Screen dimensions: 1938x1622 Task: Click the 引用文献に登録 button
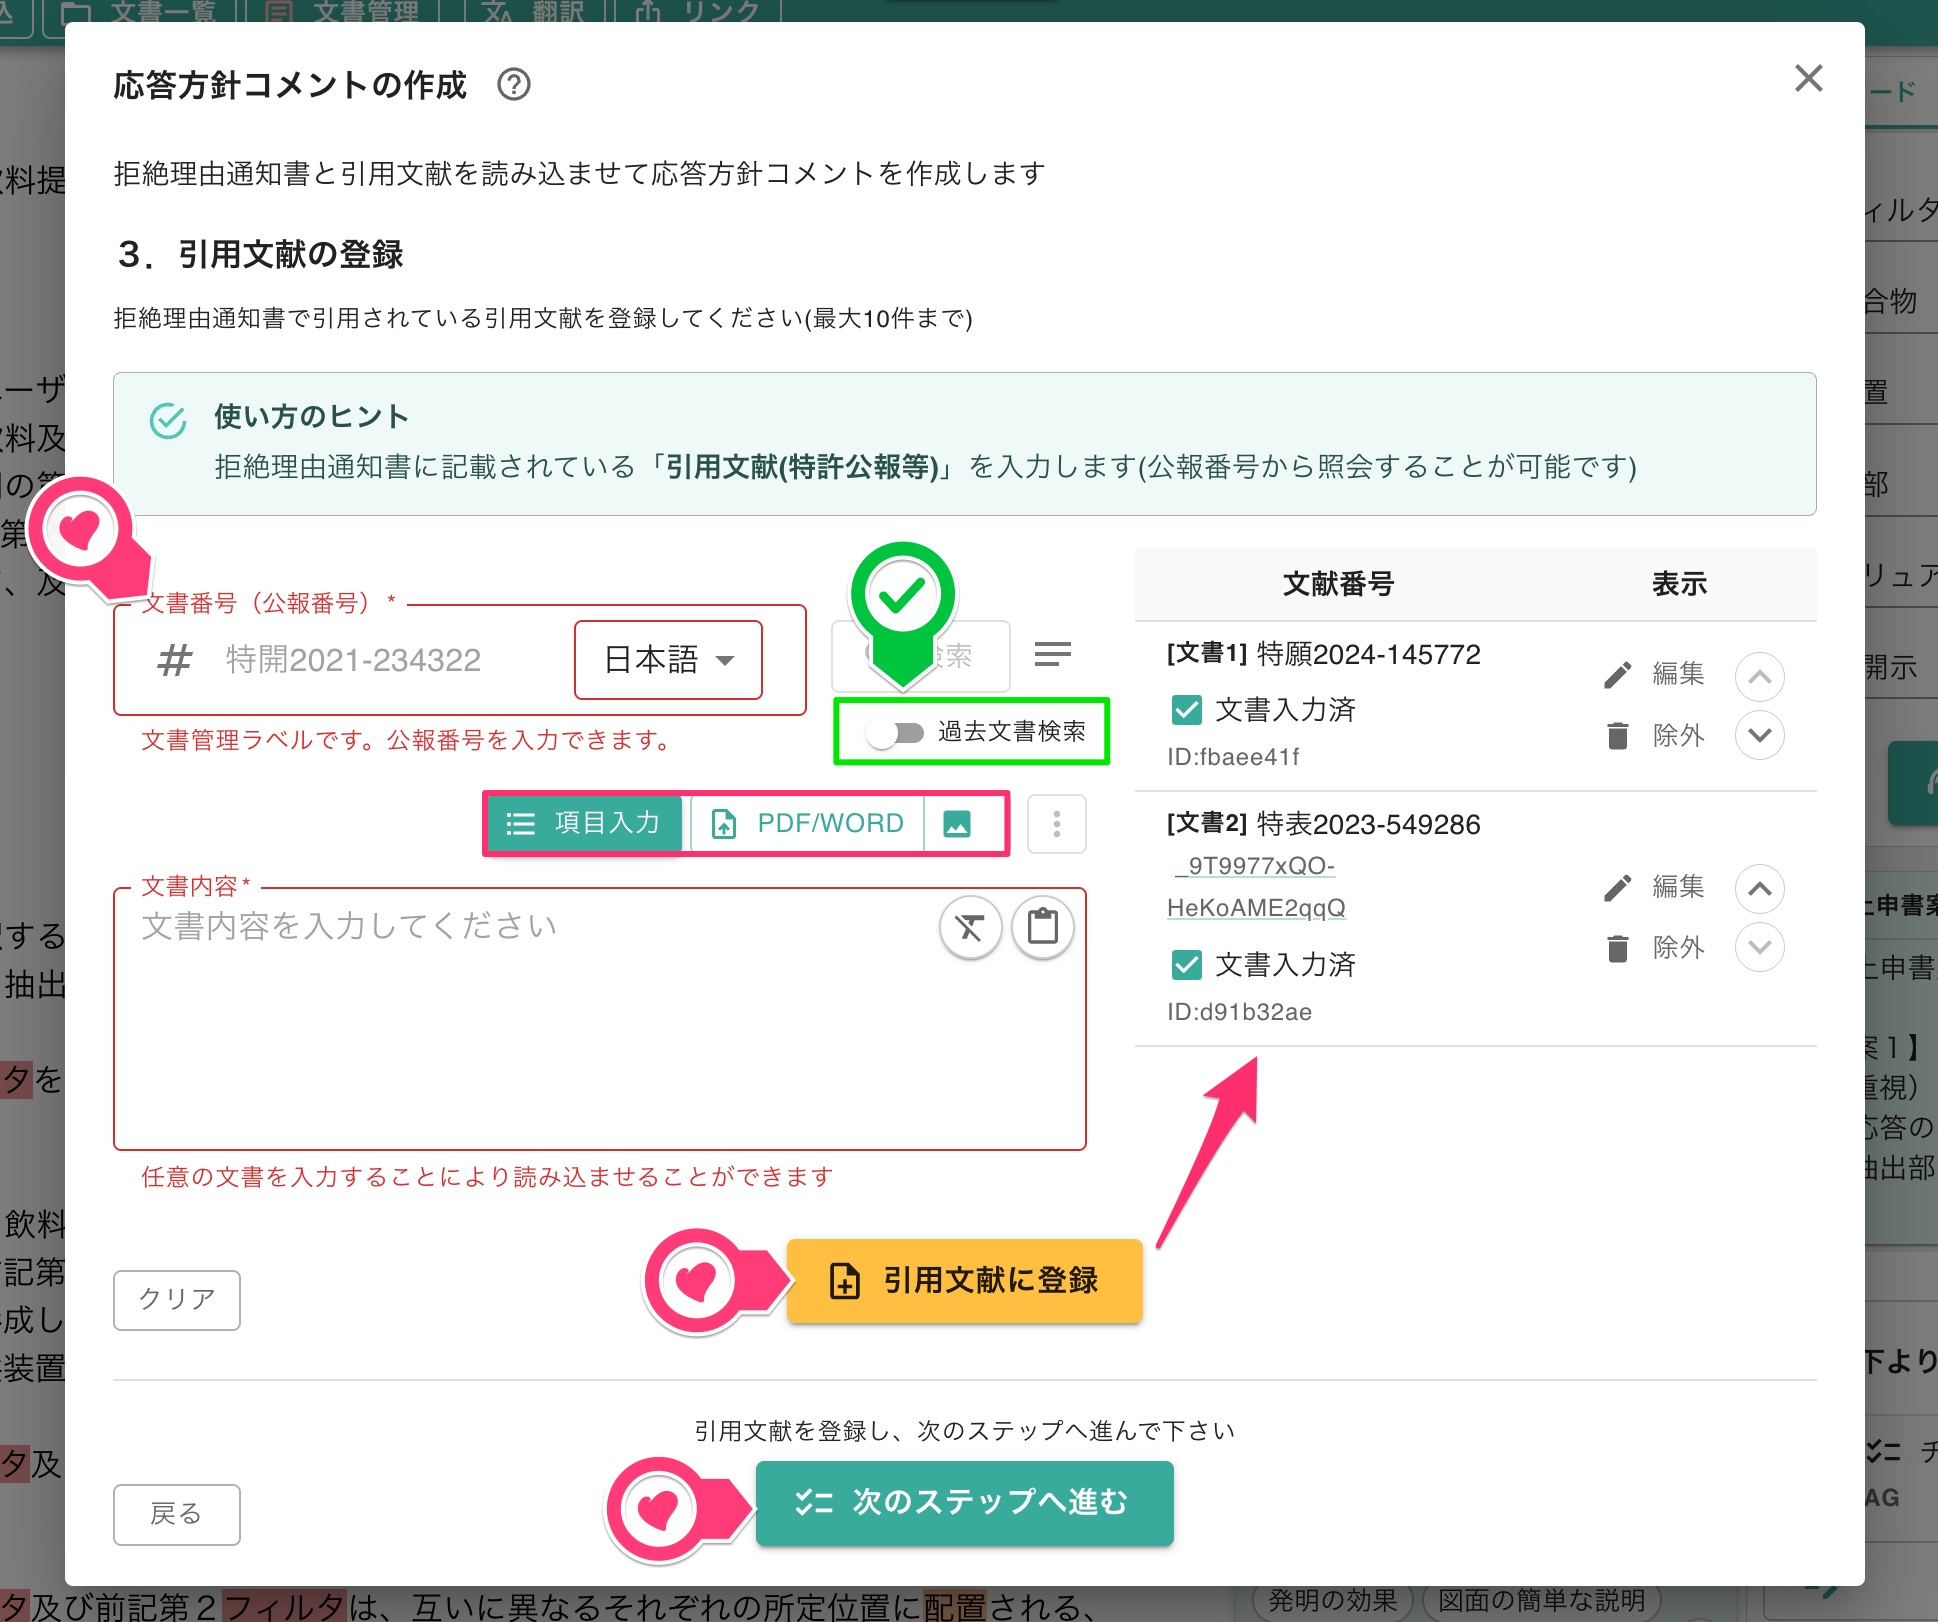[x=965, y=1281]
